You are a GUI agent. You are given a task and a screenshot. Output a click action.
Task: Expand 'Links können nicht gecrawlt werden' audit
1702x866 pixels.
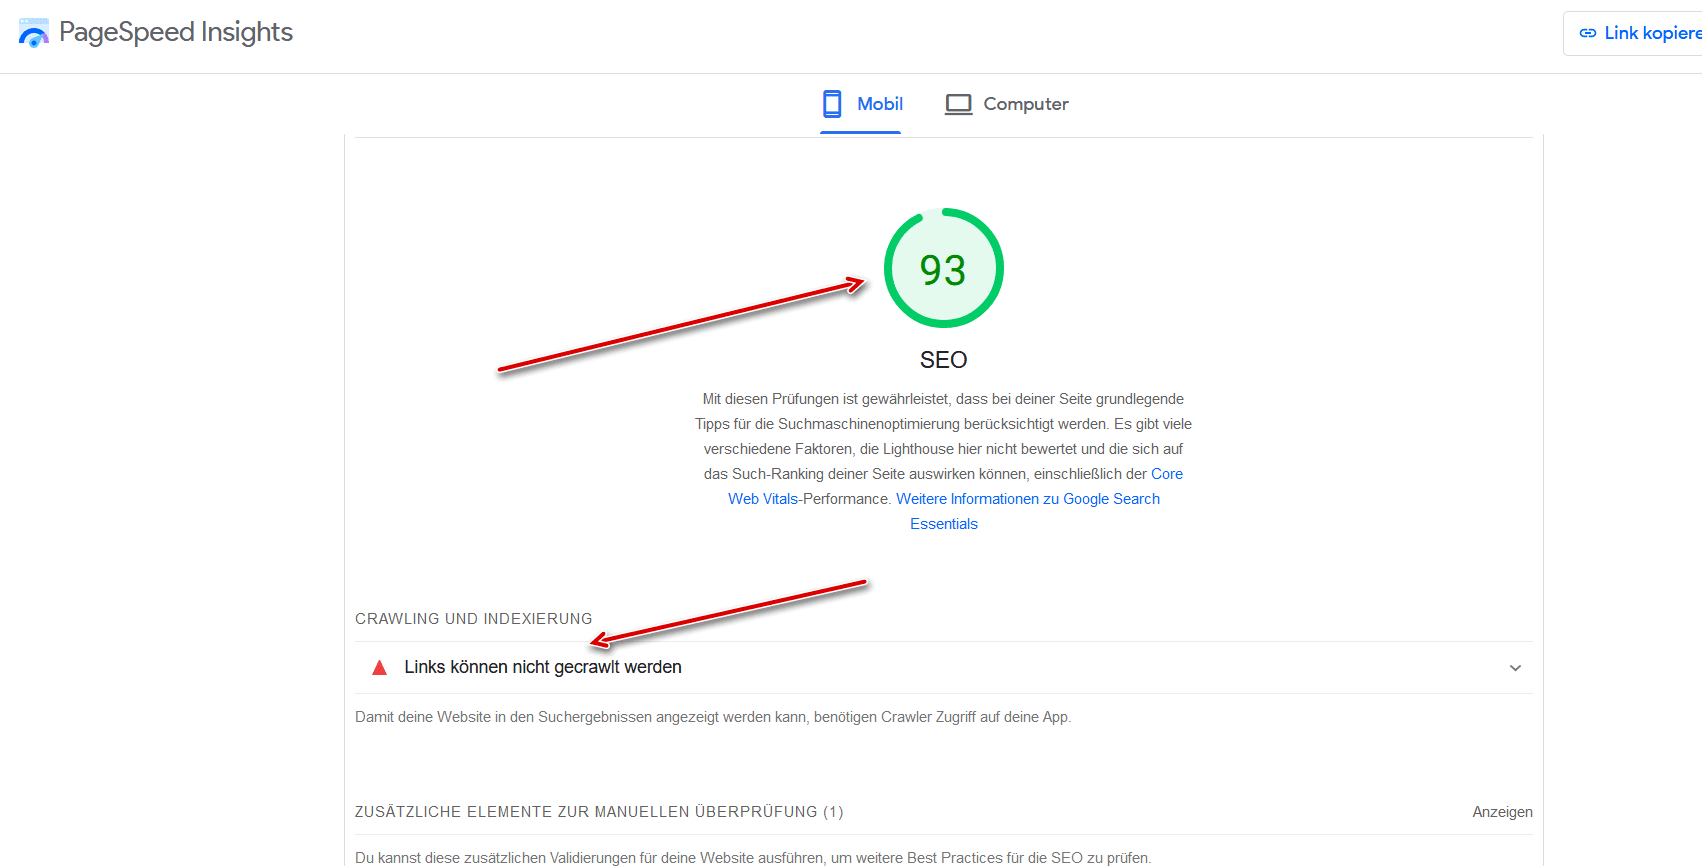pos(943,667)
